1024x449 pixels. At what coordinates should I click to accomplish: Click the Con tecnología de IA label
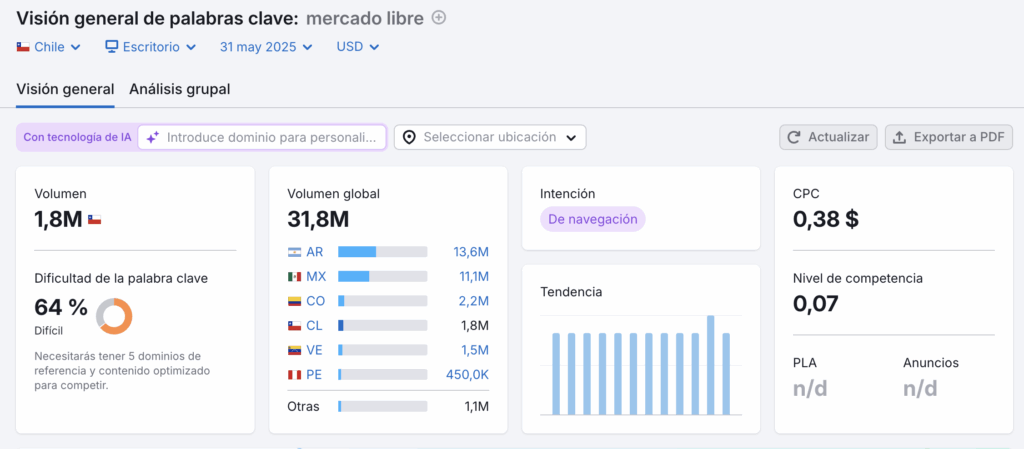pyautogui.click(x=77, y=138)
